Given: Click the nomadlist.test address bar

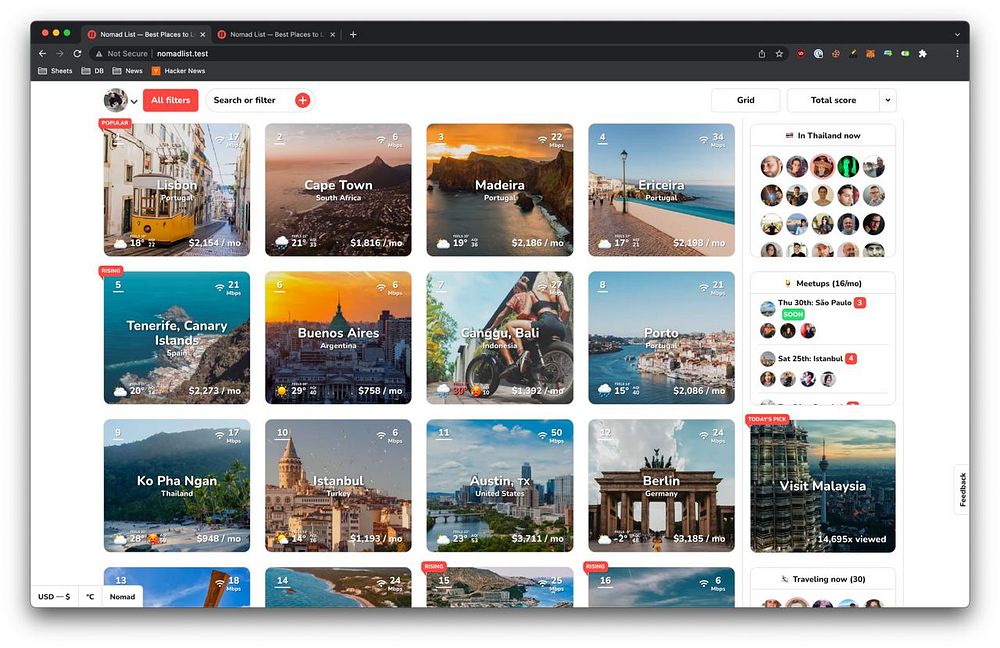Looking at the screenshot, I should point(182,54).
